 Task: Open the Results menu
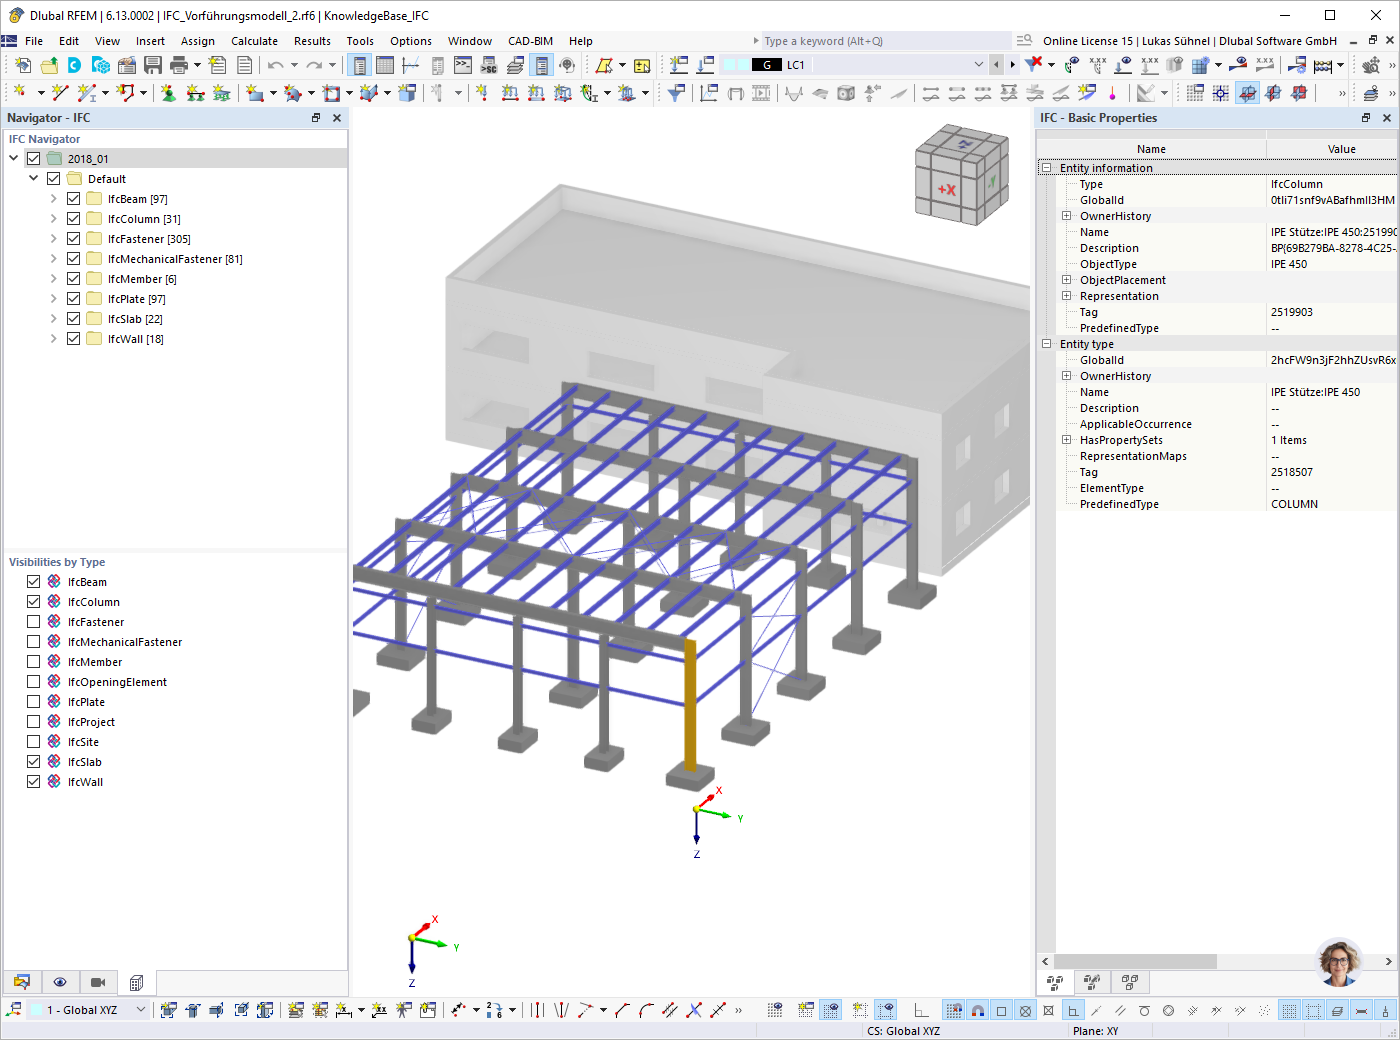[x=312, y=41]
